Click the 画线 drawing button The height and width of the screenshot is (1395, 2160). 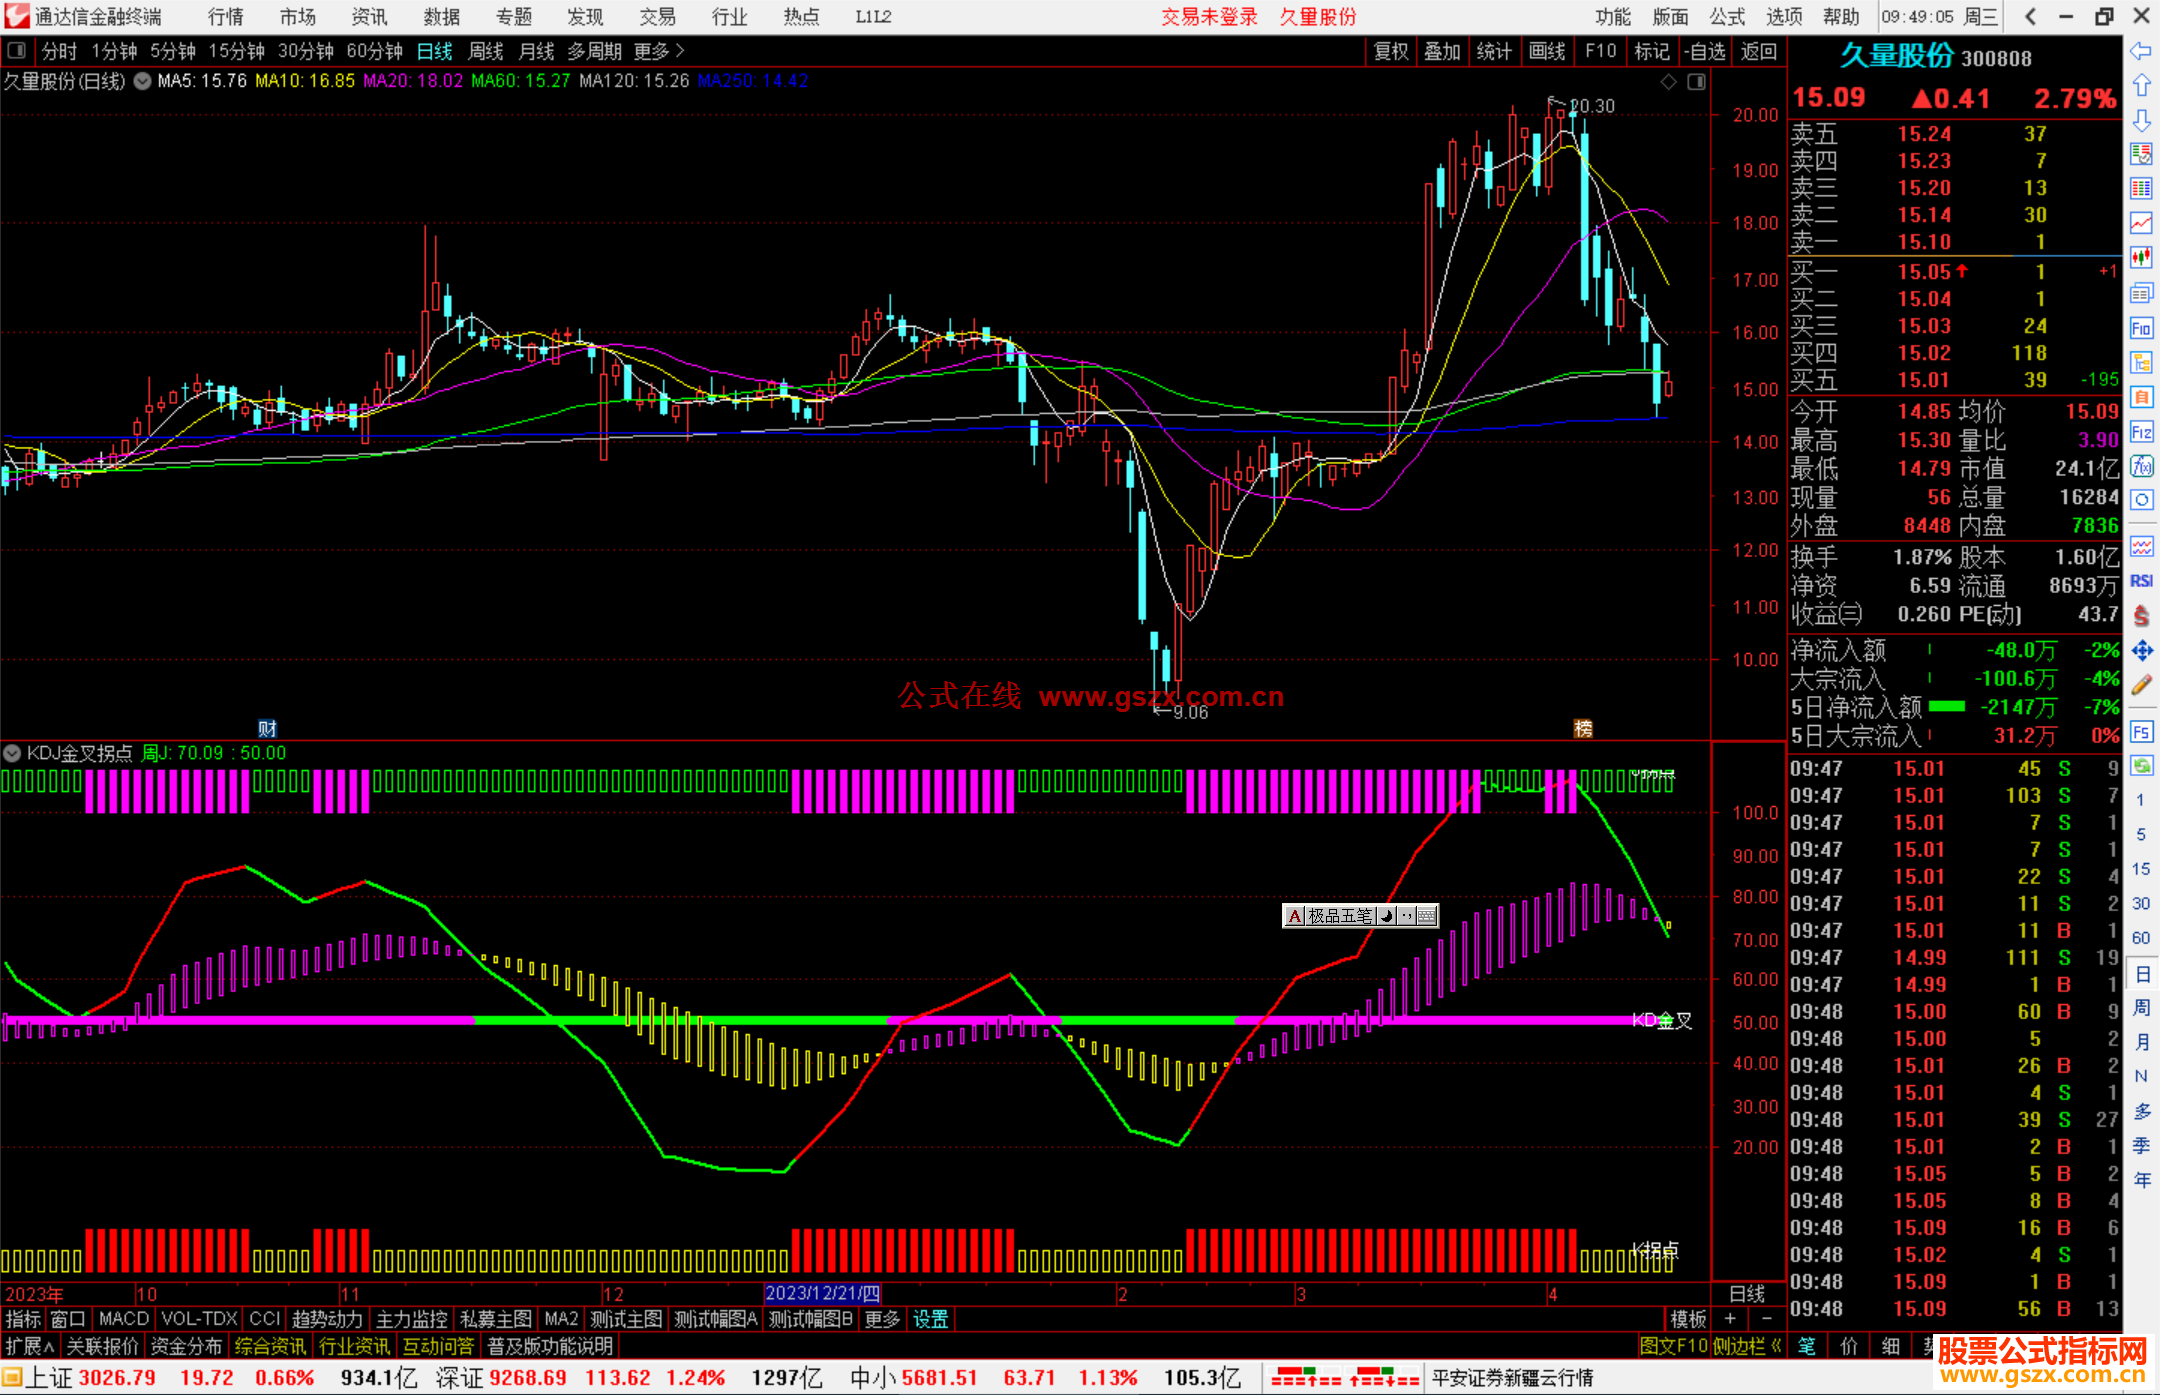[1547, 51]
